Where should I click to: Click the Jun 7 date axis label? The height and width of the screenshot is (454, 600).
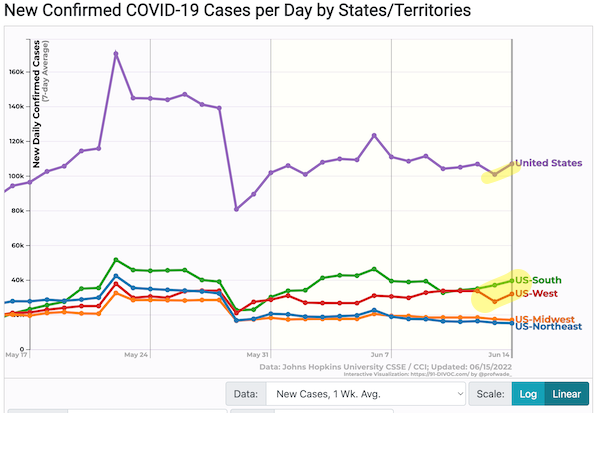pyautogui.click(x=380, y=354)
